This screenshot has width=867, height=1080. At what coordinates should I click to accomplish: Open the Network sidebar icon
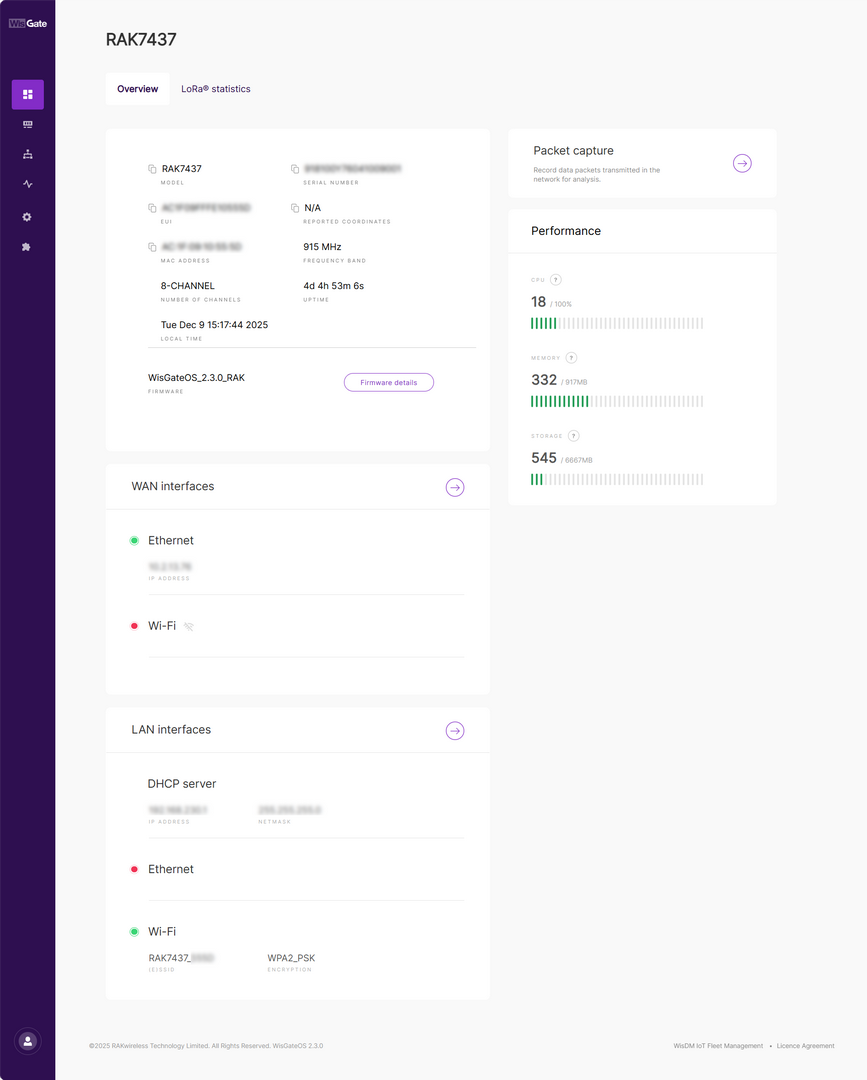click(x=28, y=155)
